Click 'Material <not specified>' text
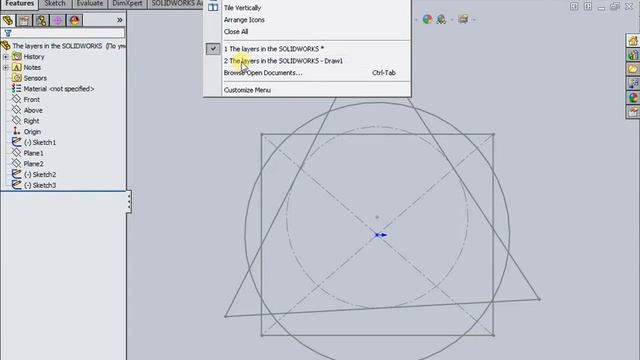This screenshot has width=640, height=360. point(59,89)
